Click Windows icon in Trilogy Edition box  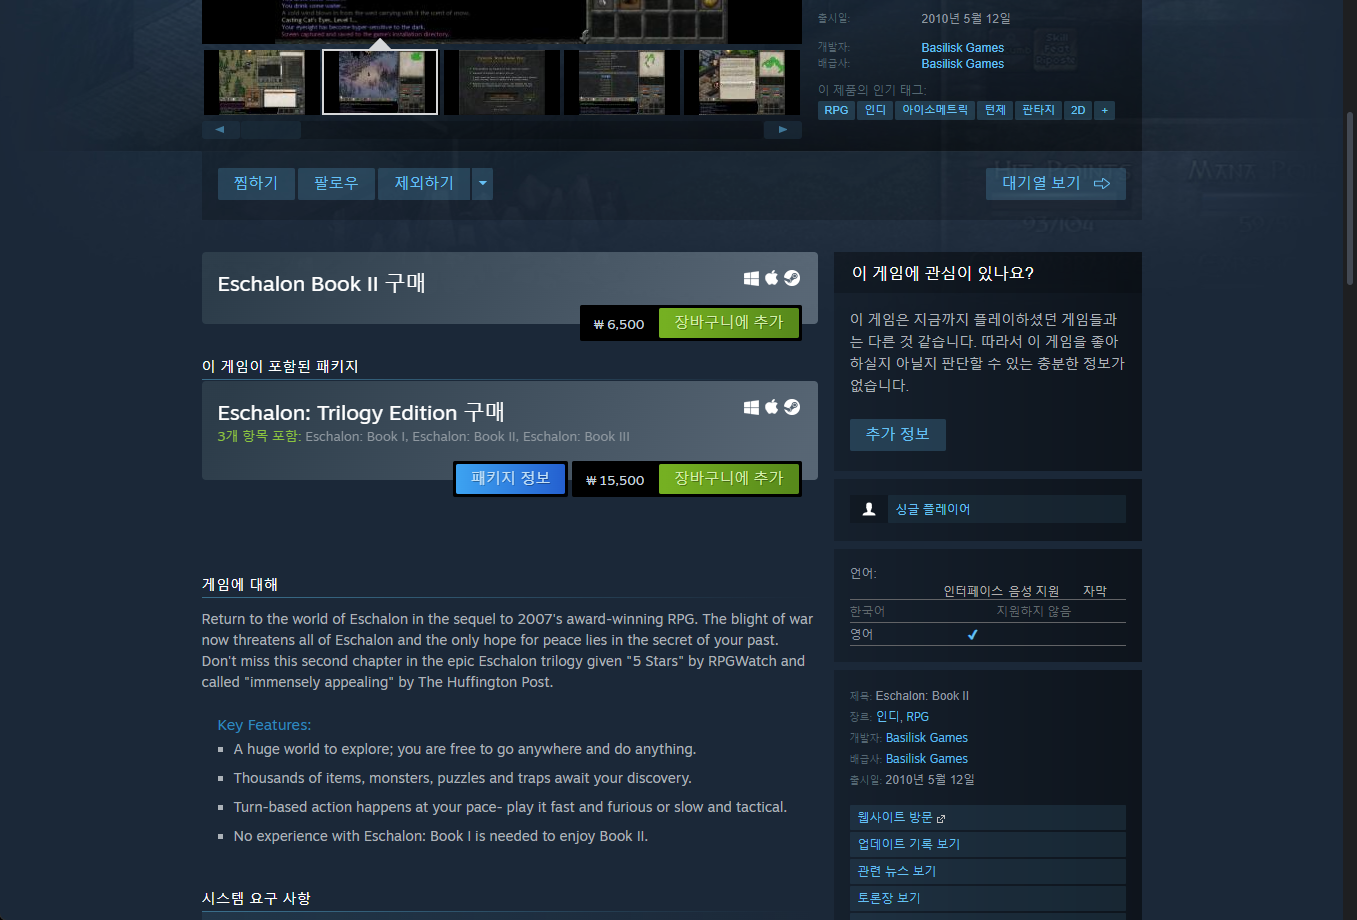751,407
